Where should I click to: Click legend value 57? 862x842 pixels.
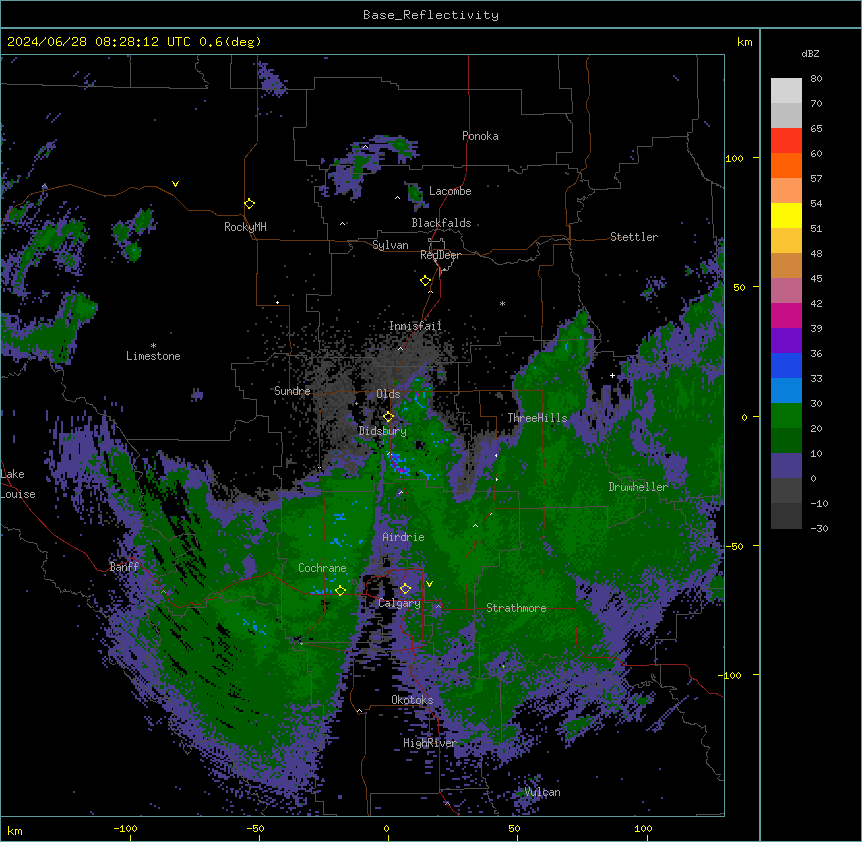816,179
